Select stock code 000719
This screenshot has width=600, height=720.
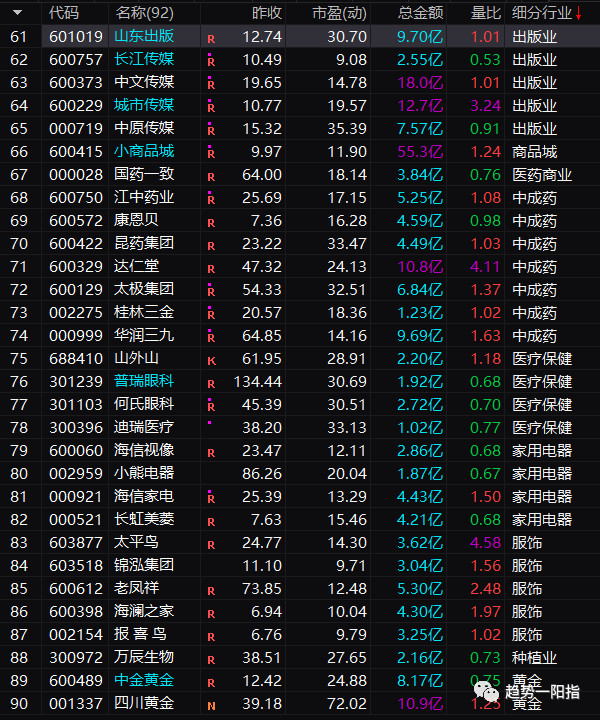tap(76, 129)
